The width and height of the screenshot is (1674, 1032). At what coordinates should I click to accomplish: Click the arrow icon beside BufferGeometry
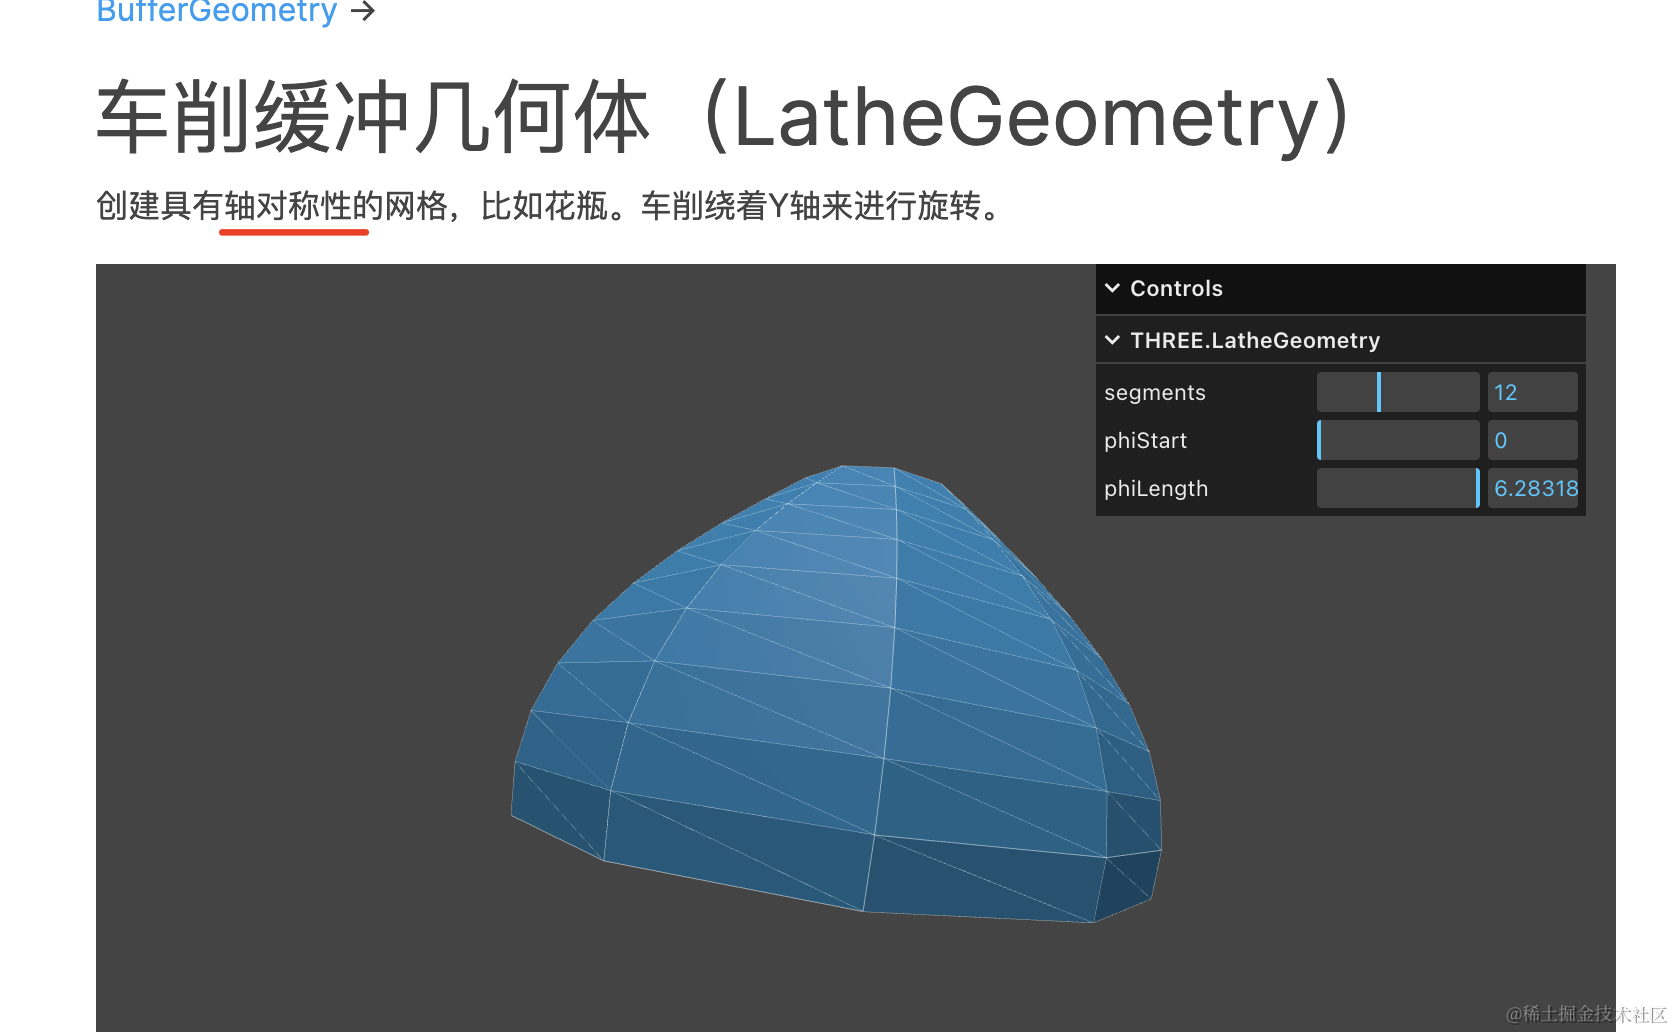point(363,12)
